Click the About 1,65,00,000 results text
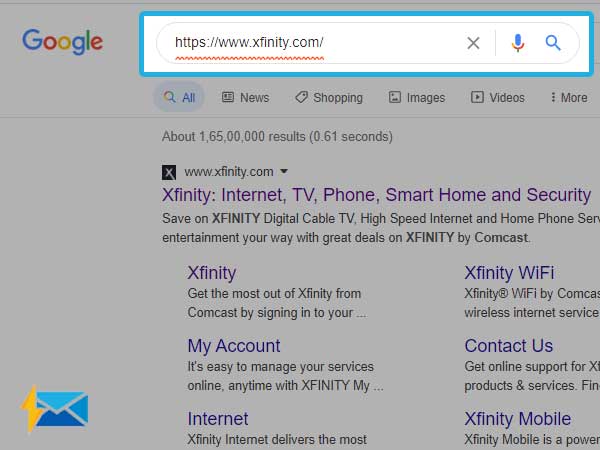Image resolution: width=600 pixels, height=450 pixels. click(277, 137)
